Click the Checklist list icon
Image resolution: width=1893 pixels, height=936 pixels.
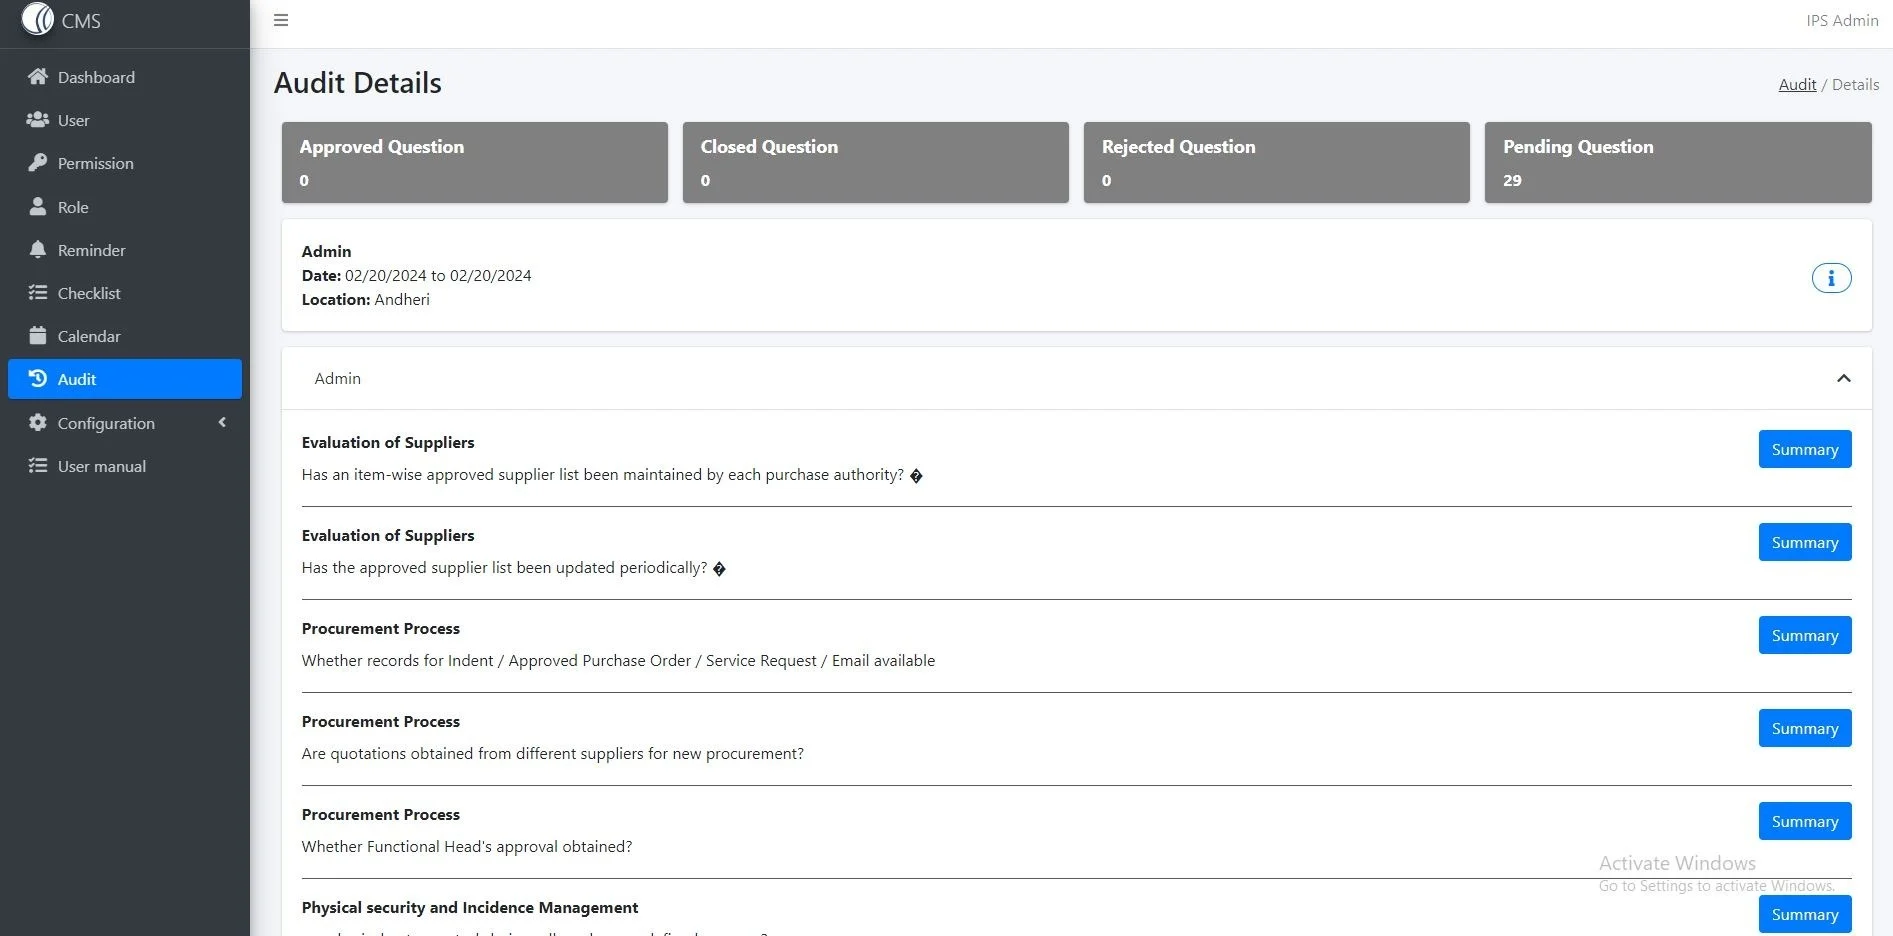point(38,293)
